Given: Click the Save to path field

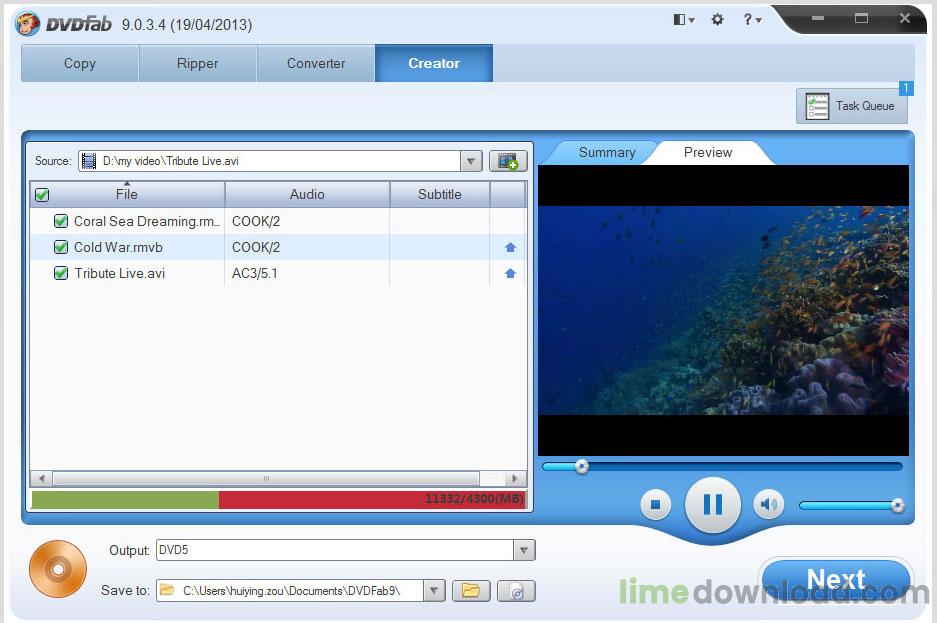Looking at the screenshot, I should coord(291,591).
